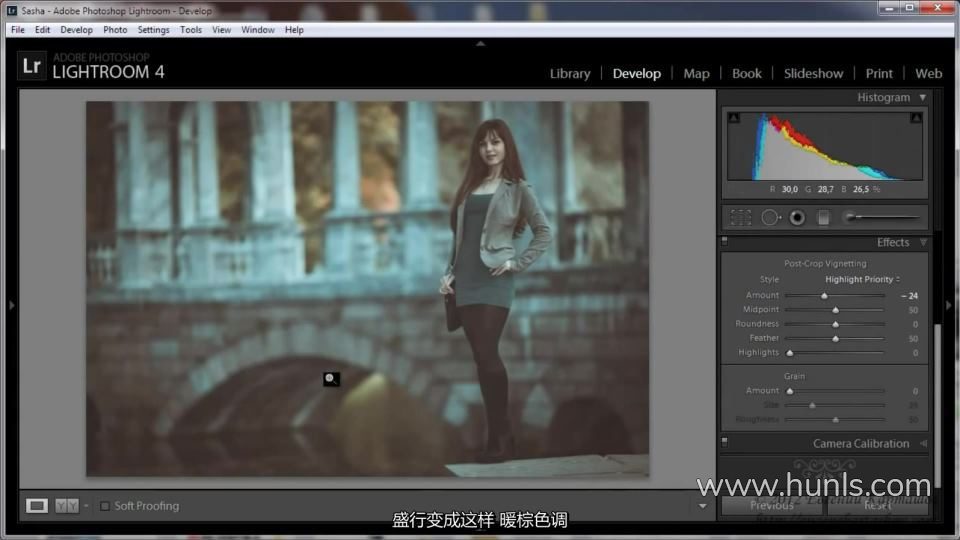This screenshot has height=540, width=960.
Task: Open the Develop menu in menu bar
Action: 76,30
